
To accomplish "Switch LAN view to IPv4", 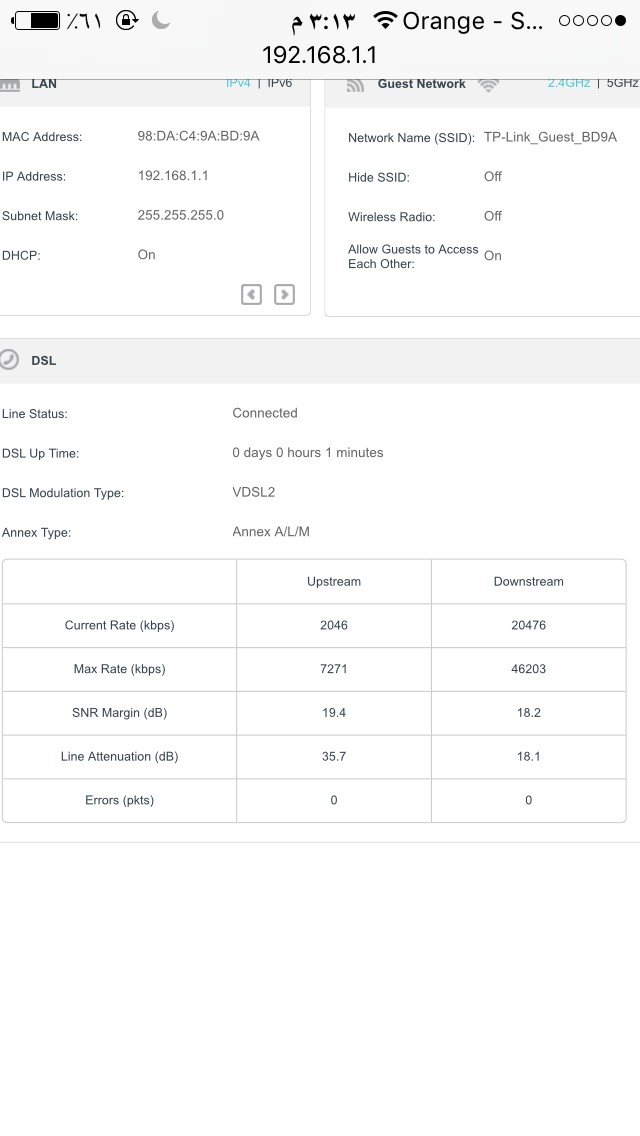I will pyautogui.click(x=238, y=83).
